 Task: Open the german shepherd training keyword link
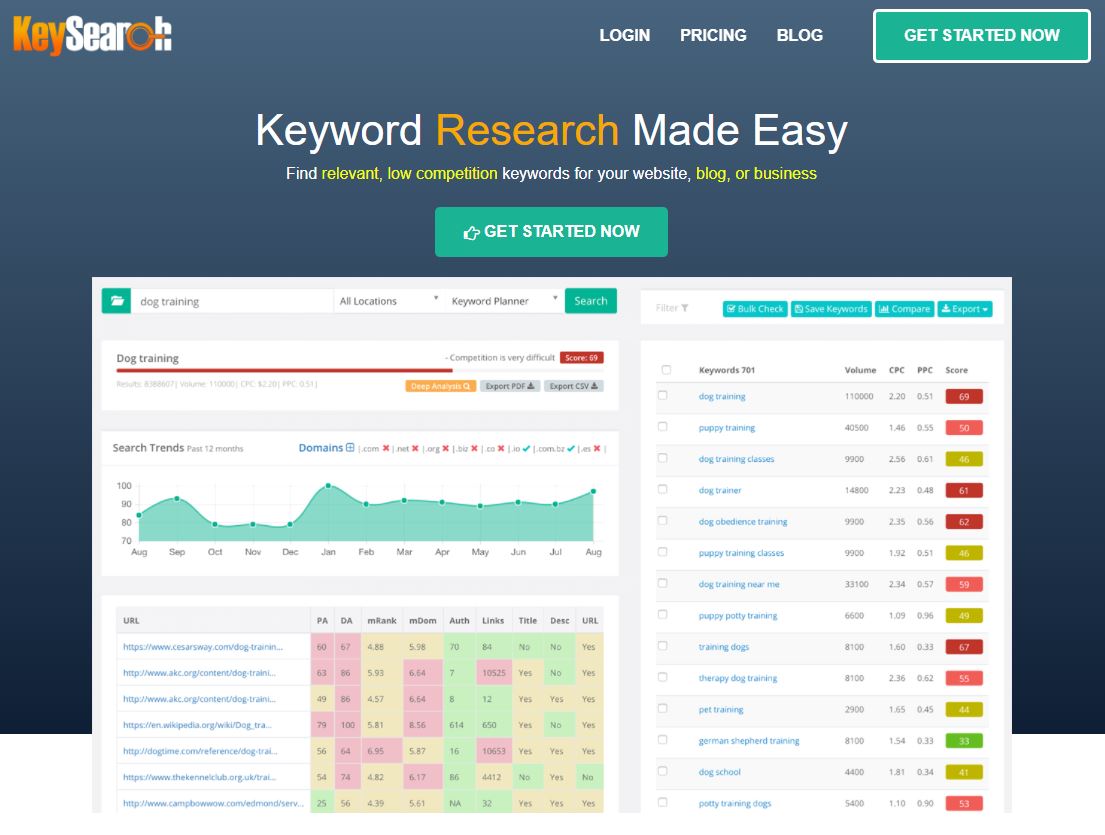point(748,741)
